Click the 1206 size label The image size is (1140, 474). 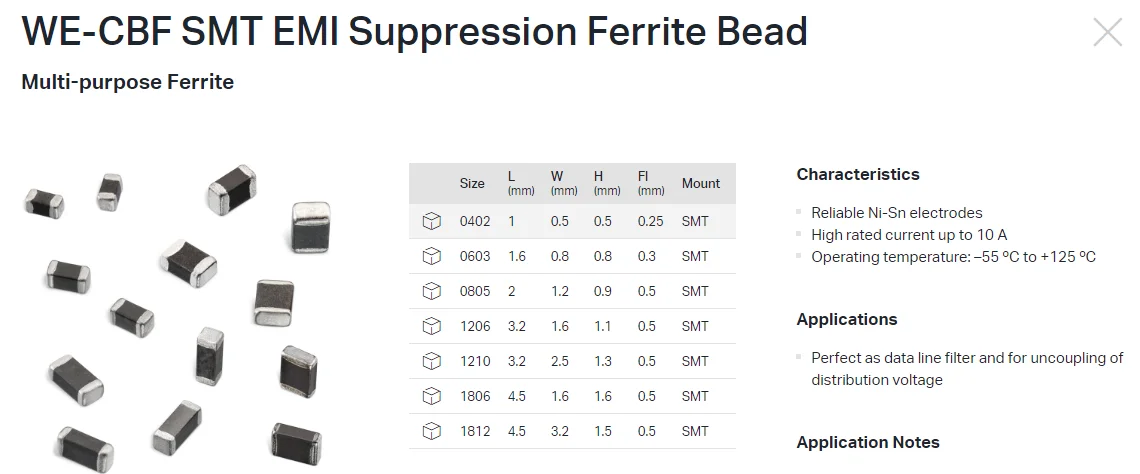point(475,326)
